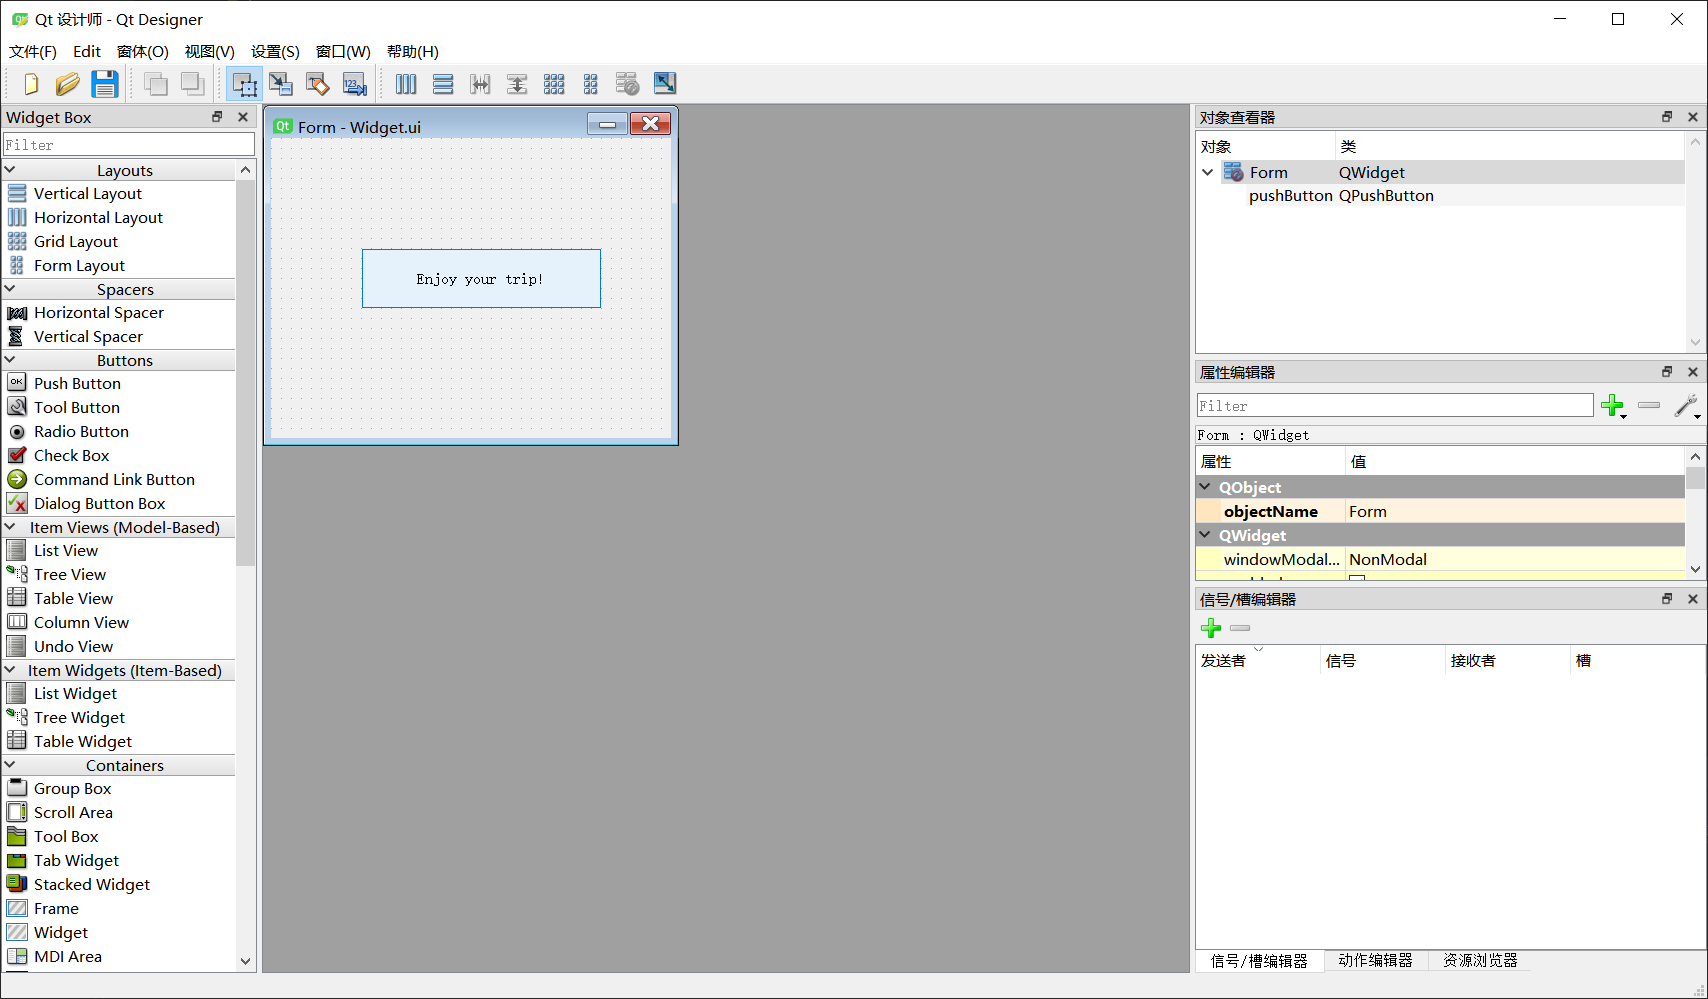The height and width of the screenshot is (999, 1708).
Task: Click the objectName value Form
Action: pos(1515,511)
